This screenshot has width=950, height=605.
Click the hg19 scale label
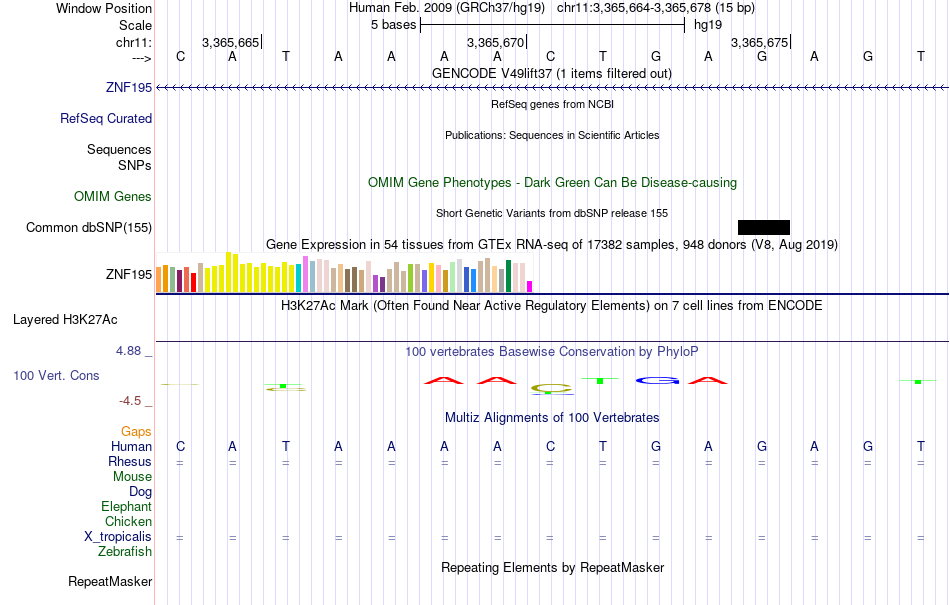coord(708,25)
